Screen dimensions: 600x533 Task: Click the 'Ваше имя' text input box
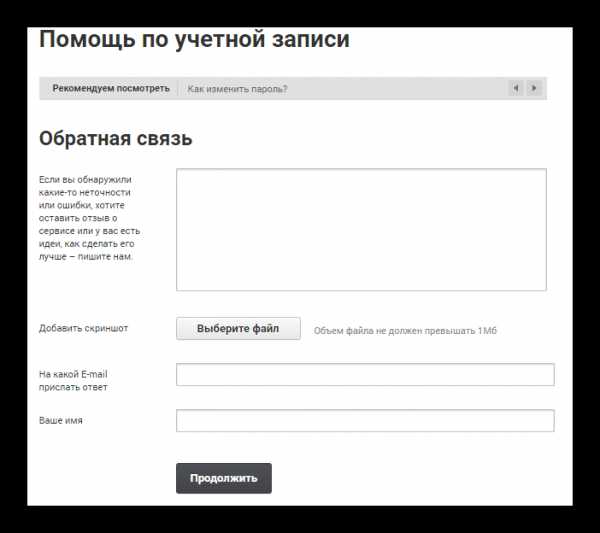[x=365, y=420]
